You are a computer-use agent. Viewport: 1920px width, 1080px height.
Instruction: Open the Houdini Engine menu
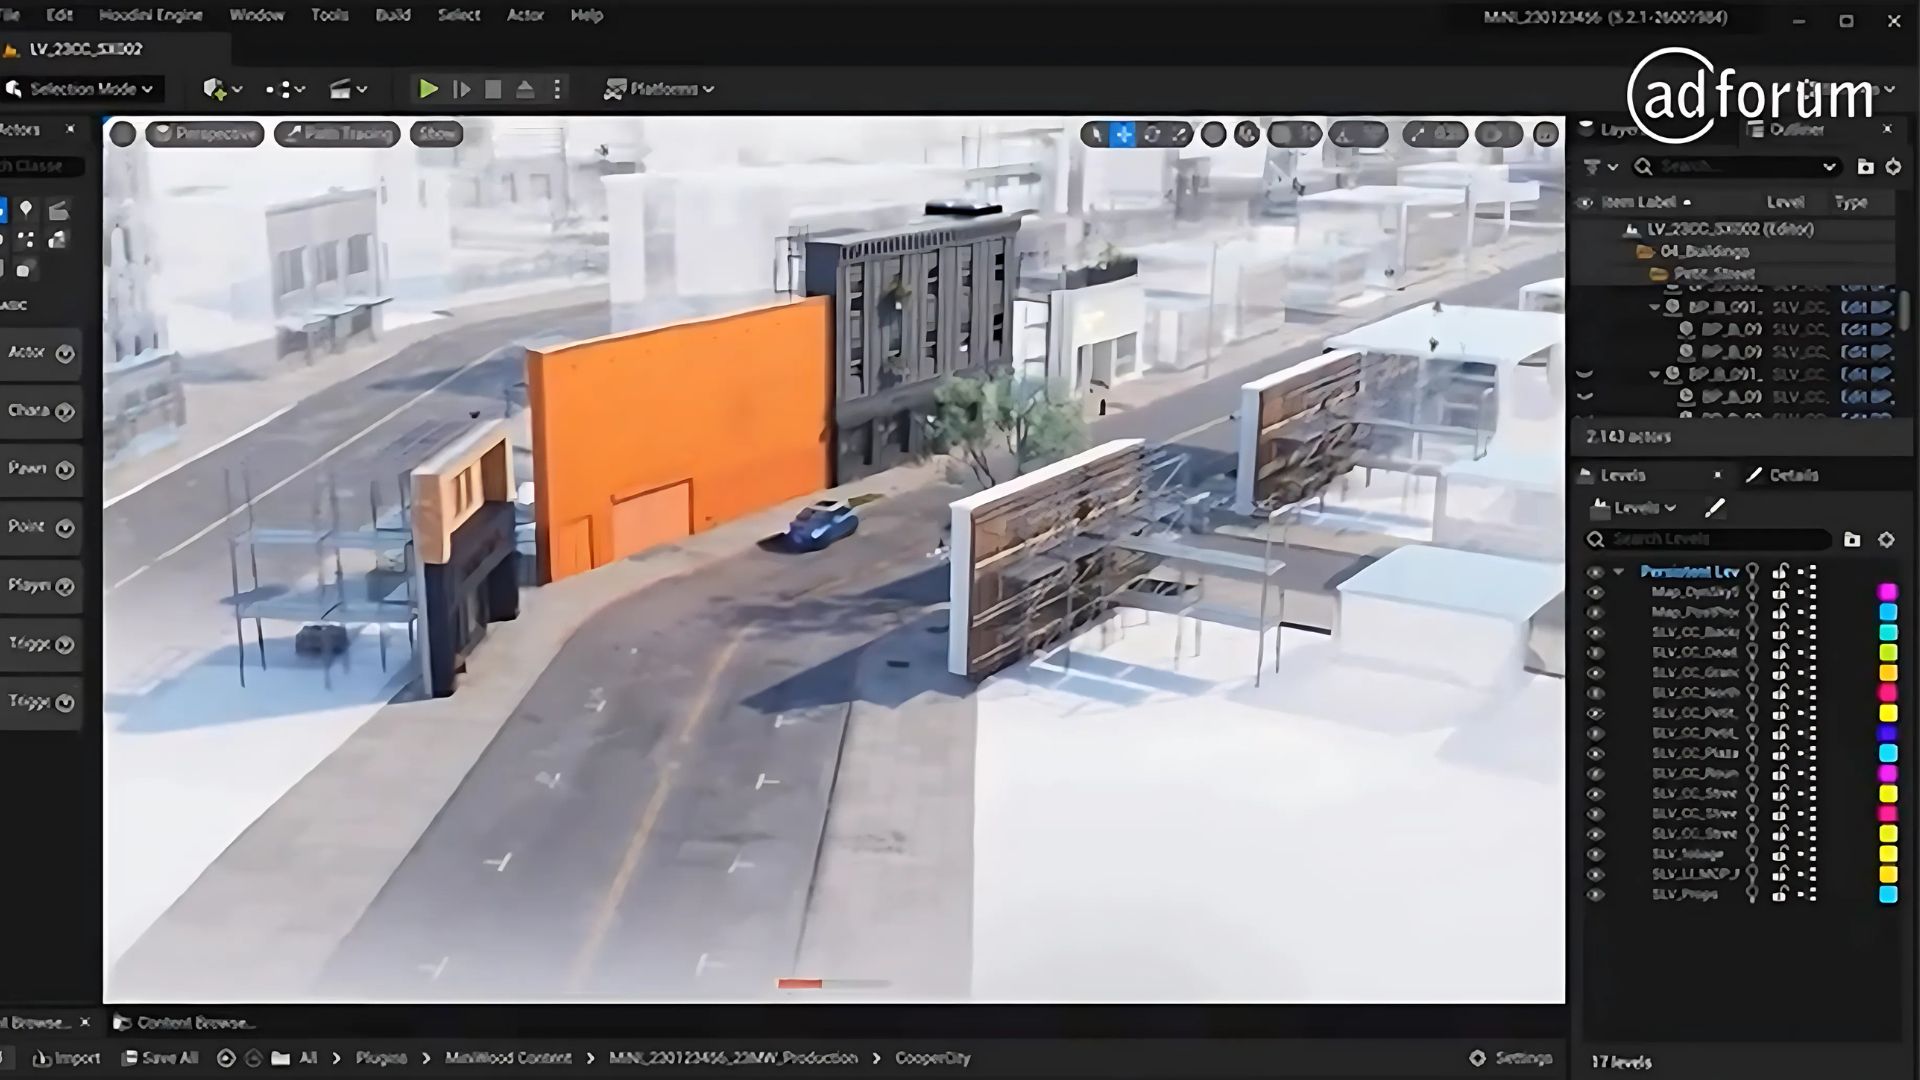pyautogui.click(x=151, y=15)
